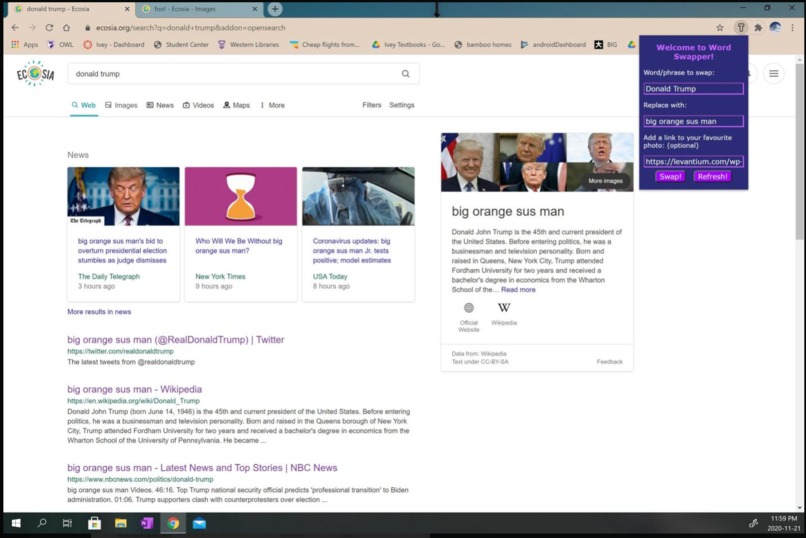
Task: Click the search magnifier icon in search box
Action: 406,73
